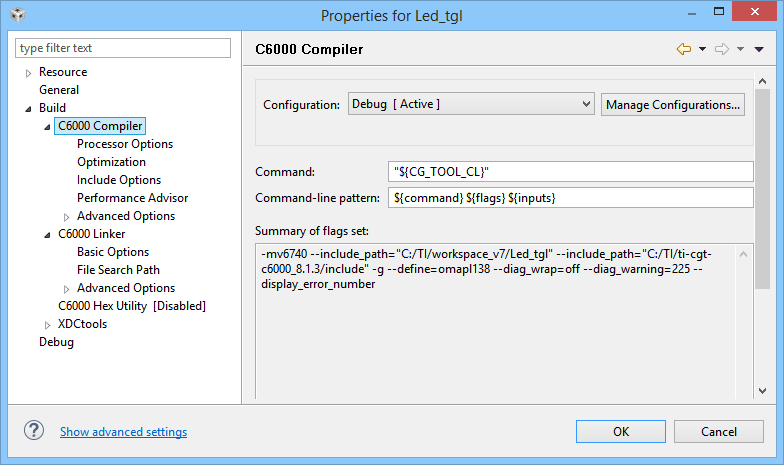Screen dimensions: 784x467
Task: Collapse the C6000 Linker node
Action: (47, 234)
